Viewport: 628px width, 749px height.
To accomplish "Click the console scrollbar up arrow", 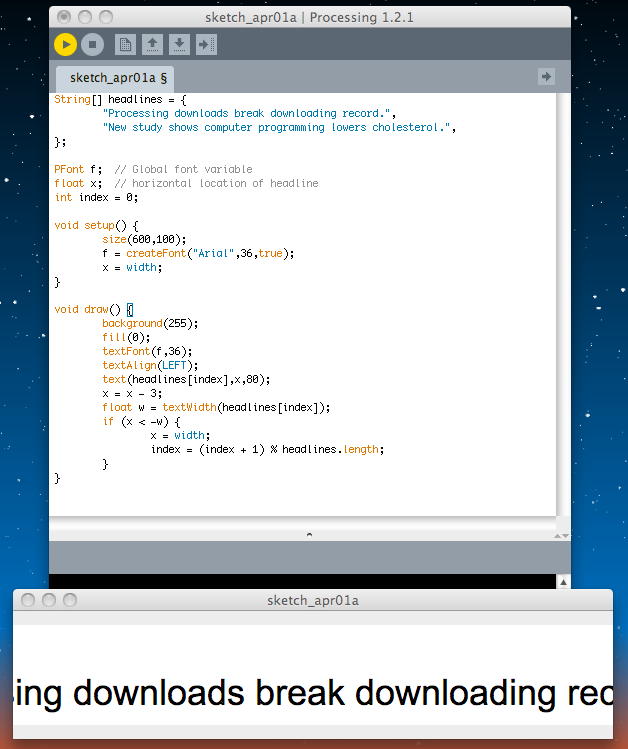I will click(x=564, y=582).
